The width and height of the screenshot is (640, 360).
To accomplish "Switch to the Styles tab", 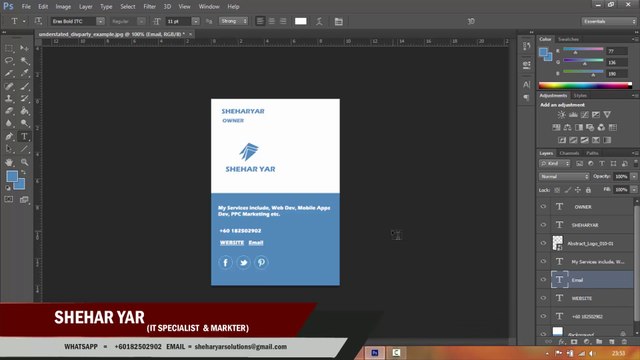I will click(580, 96).
